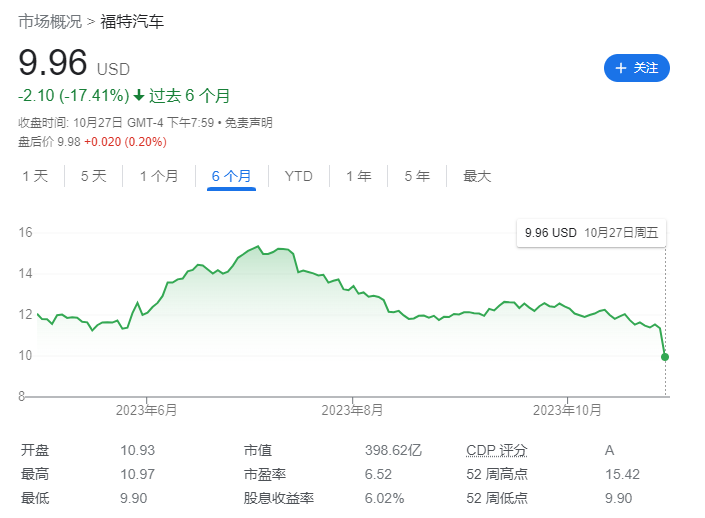Image resolution: width=705 pixels, height=518 pixels.
Task: Click the 2023年6月 axis label
Action: 147,410
